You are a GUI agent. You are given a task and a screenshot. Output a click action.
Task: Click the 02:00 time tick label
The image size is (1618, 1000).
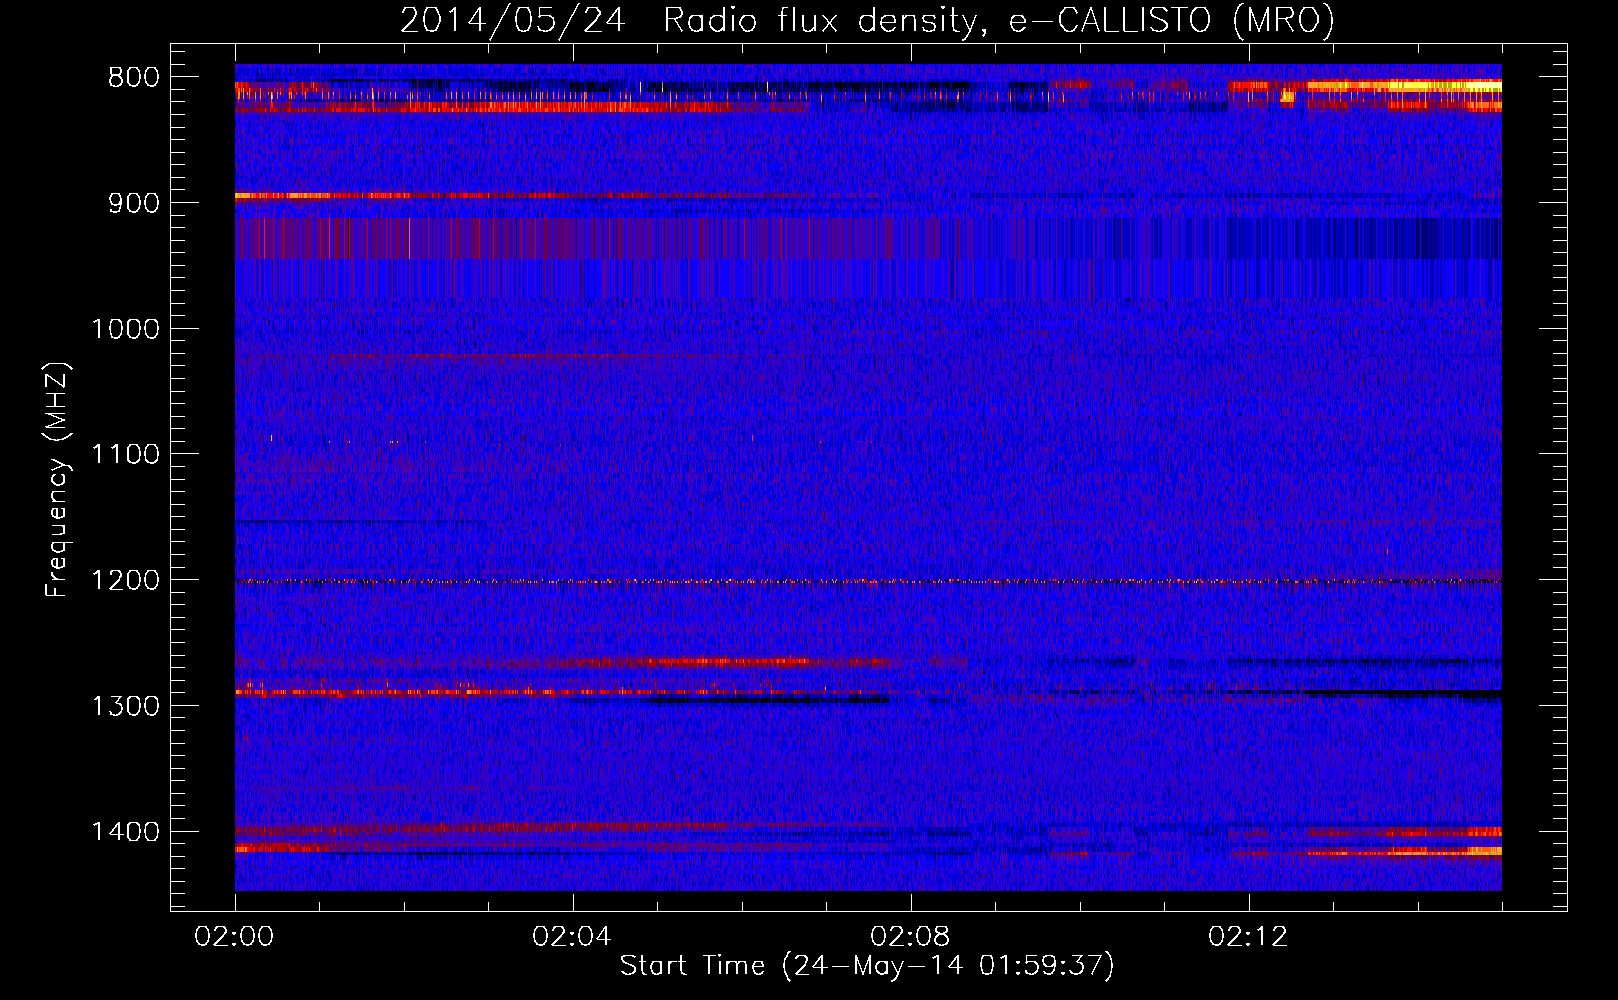click(234, 937)
